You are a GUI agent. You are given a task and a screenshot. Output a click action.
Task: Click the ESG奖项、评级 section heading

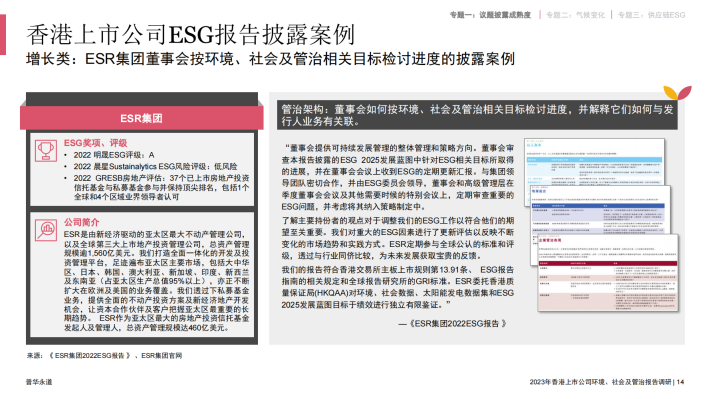click(96, 143)
